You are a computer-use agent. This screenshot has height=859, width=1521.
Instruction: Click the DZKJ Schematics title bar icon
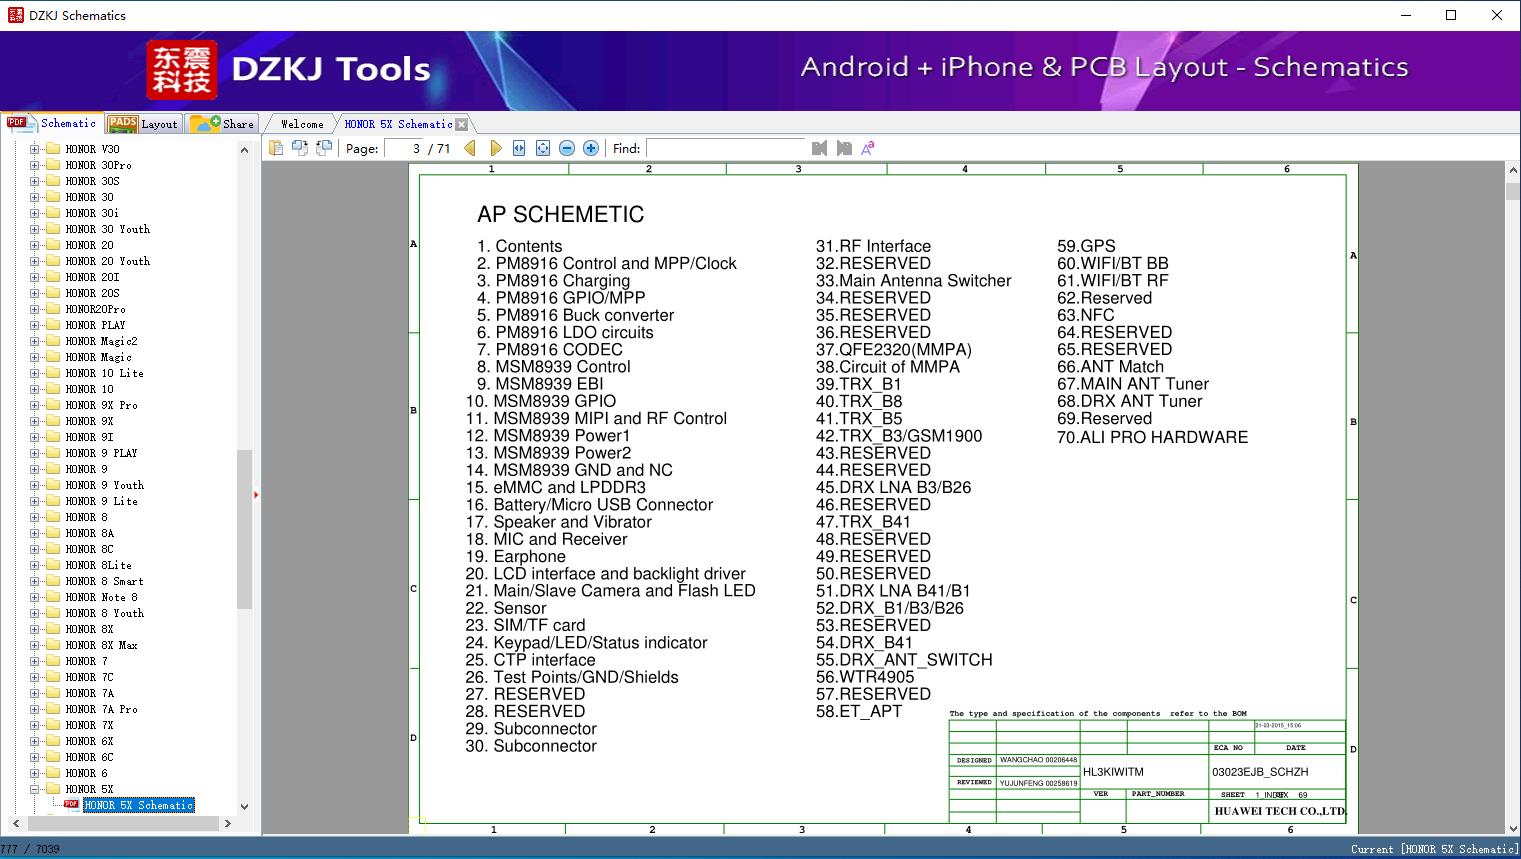pyautogui.click(x=15, y=15)
